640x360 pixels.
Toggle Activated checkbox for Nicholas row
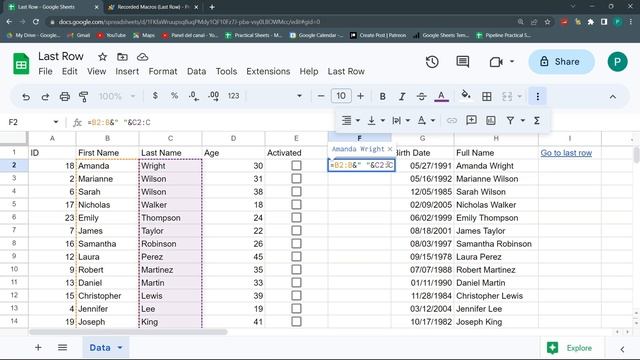coord(296,205)
